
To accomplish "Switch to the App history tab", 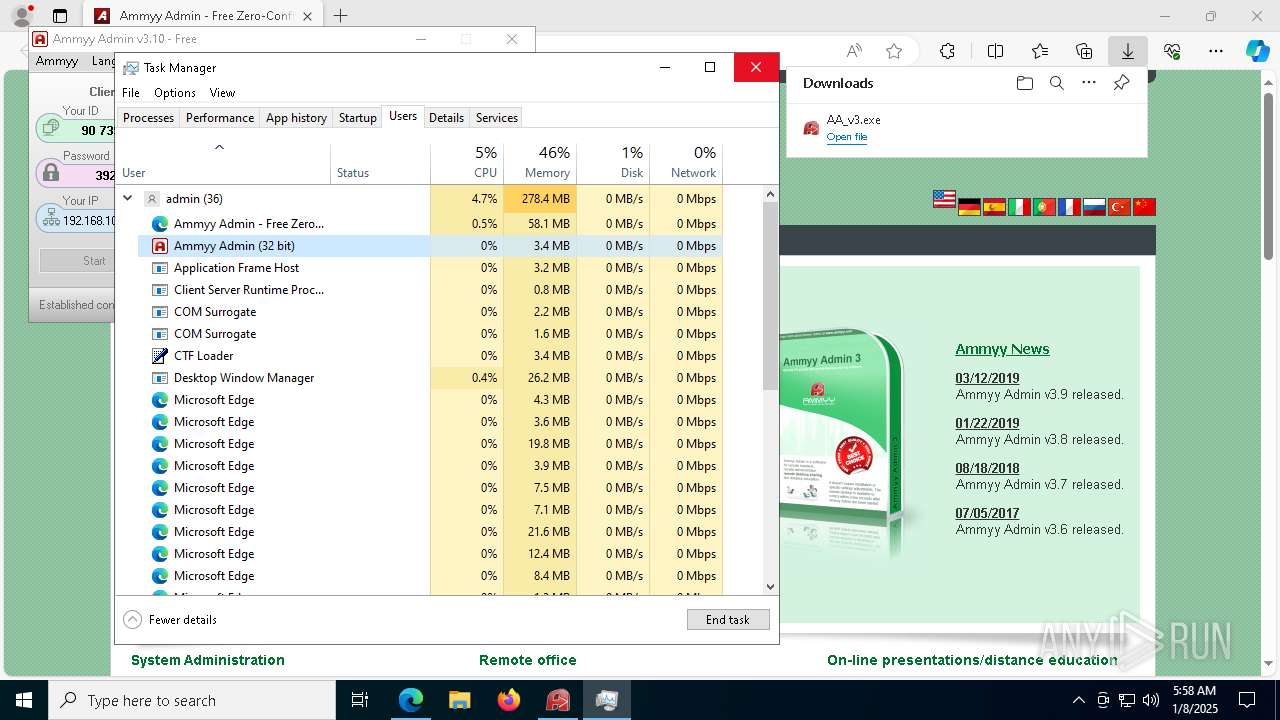I will pos(296,117).
